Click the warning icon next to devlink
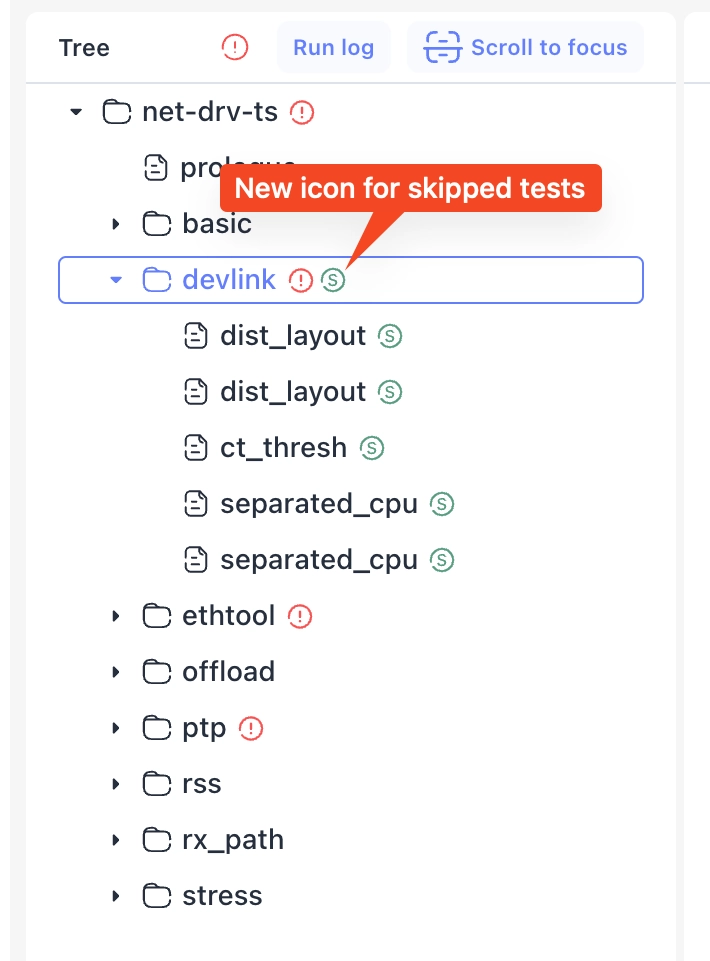The image size is (710, 961). point(301,281)
